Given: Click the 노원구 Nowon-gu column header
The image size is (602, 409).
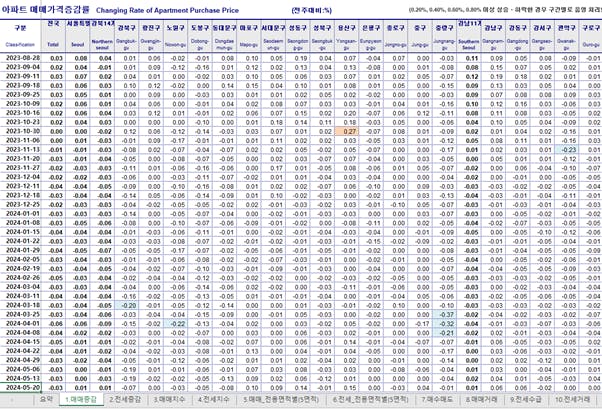Looking at the screenshot, I should coord(175,36).
